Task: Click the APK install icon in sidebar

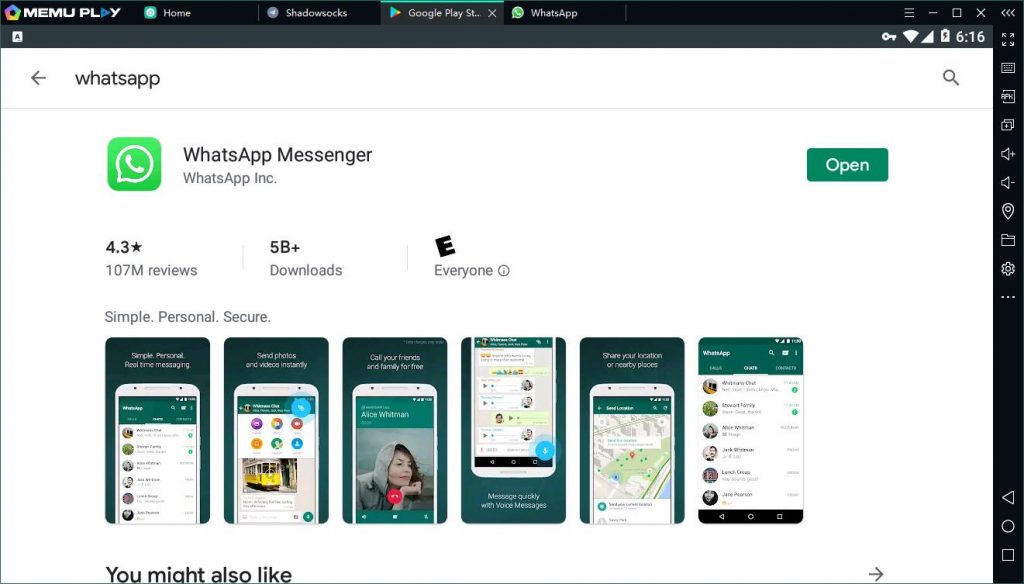Action: click(x=1007, y=95)
